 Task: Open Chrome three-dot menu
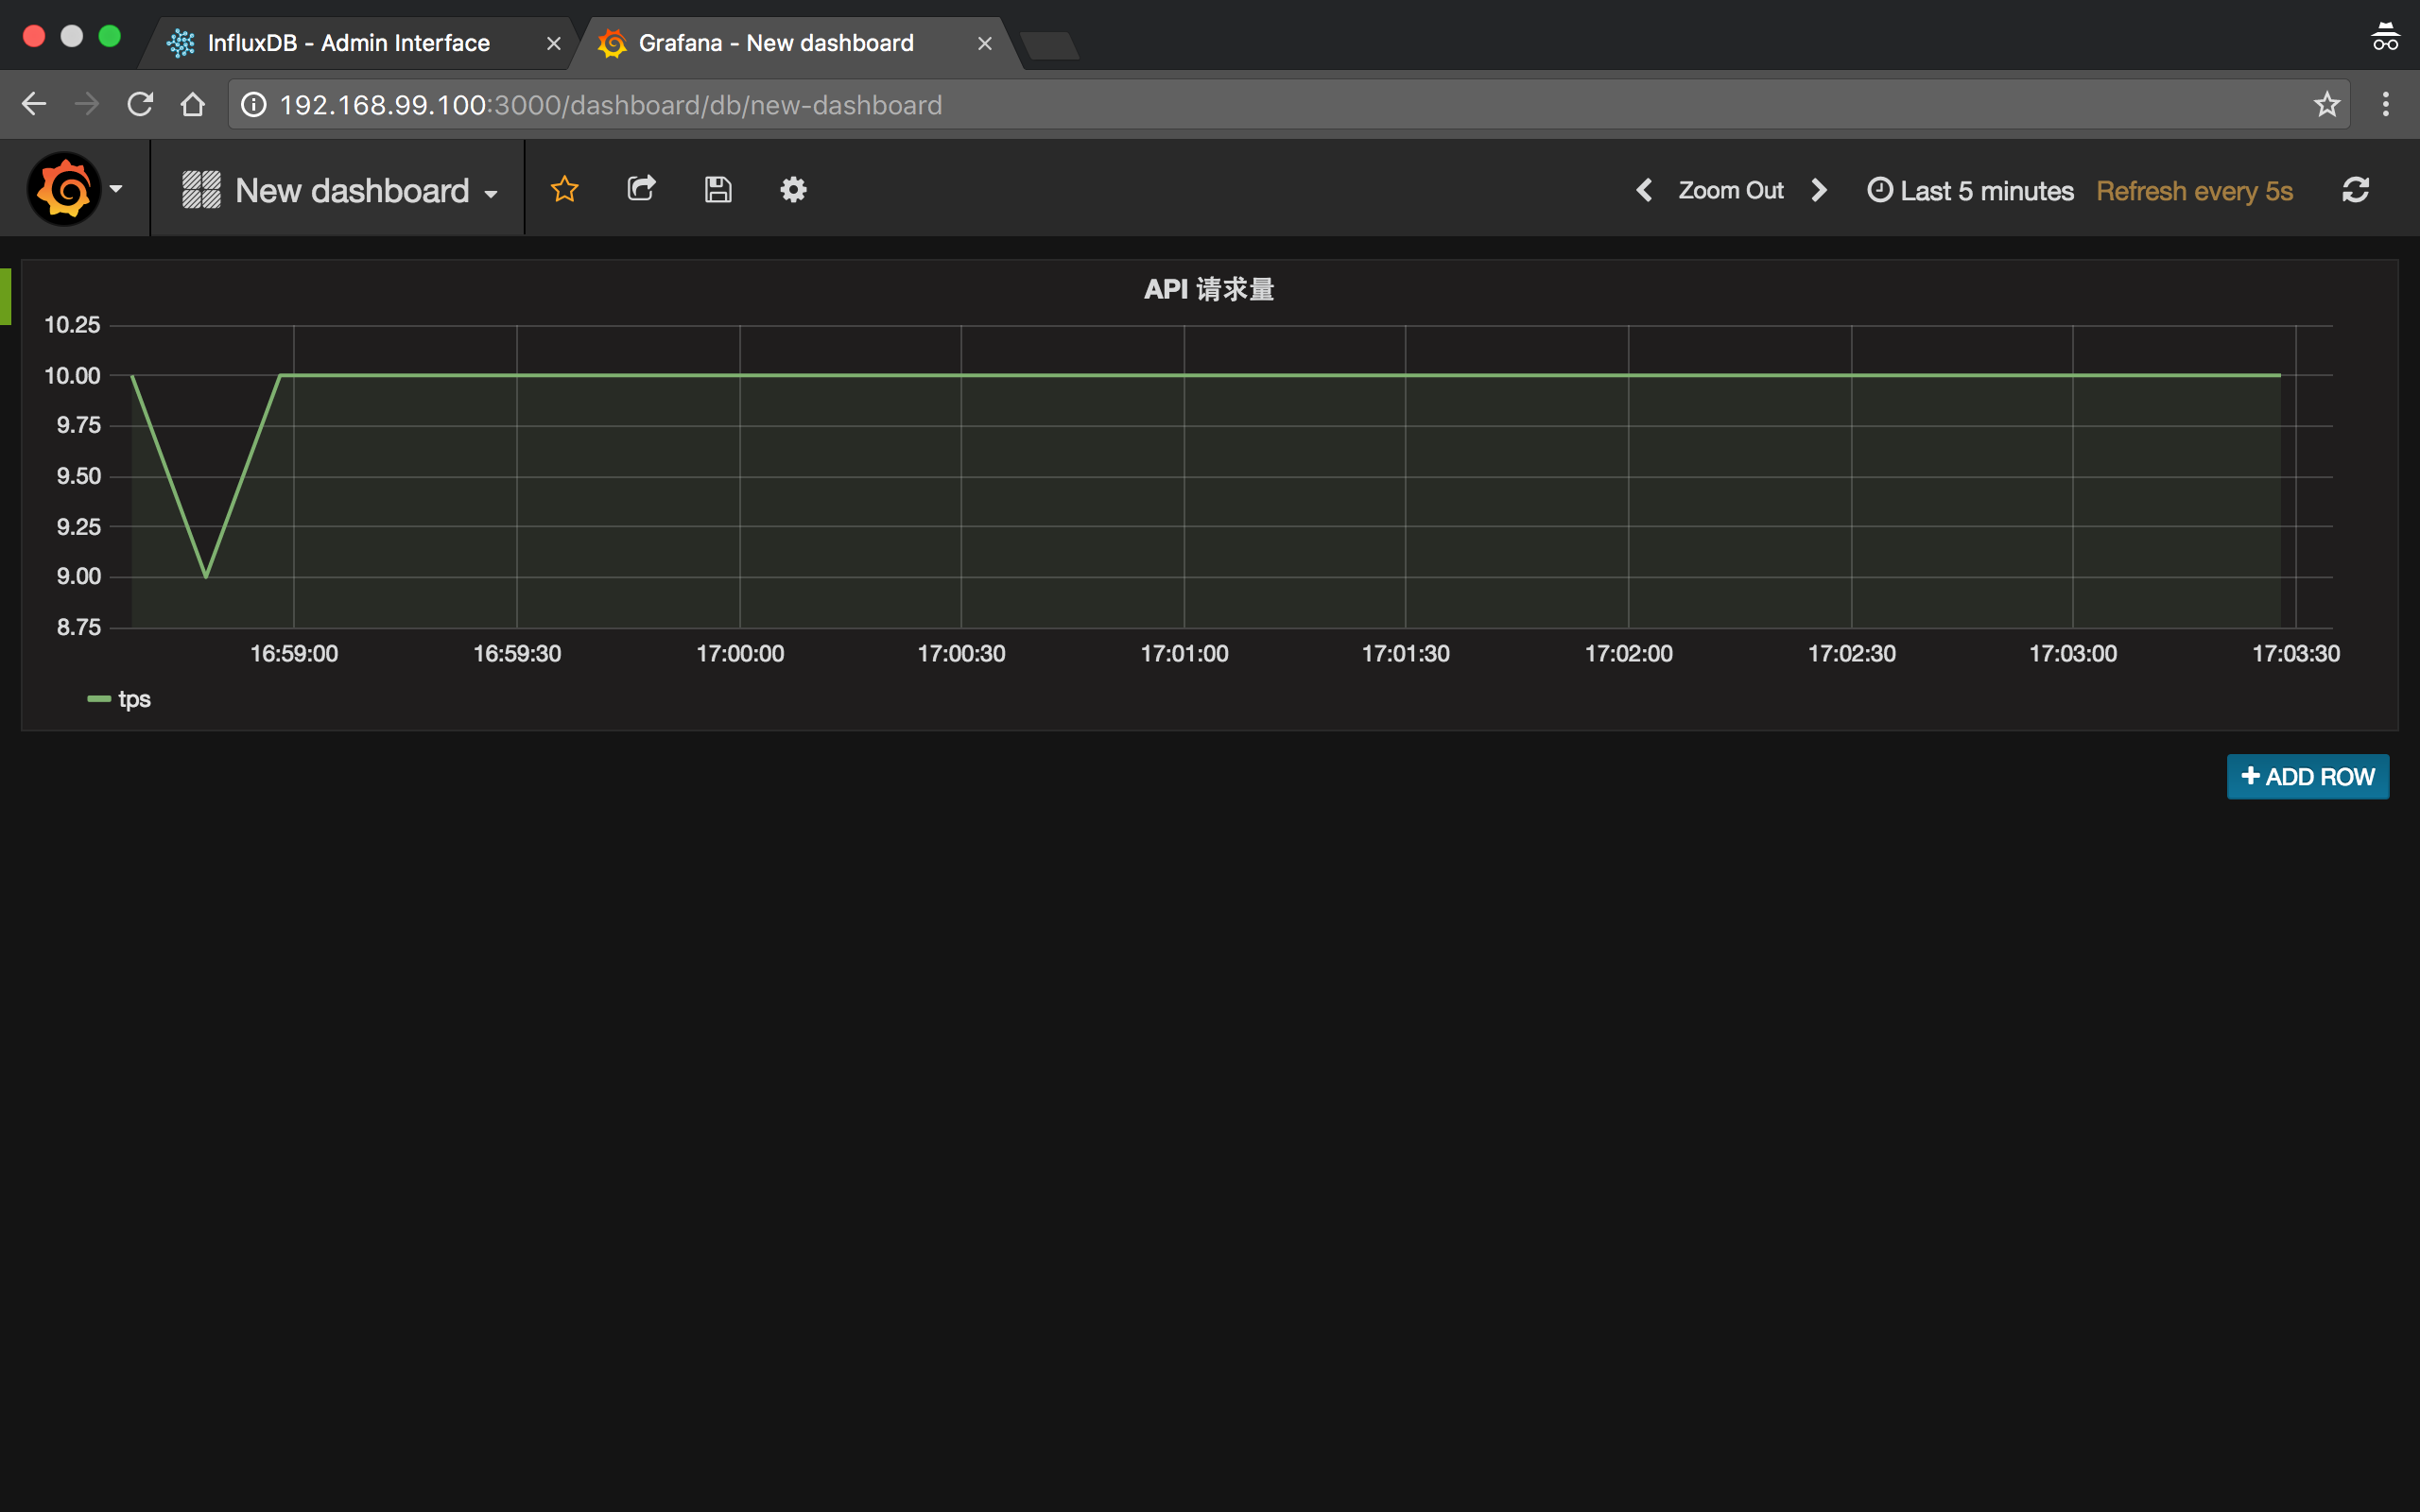pyautogui.click(x=2385, y=104)
